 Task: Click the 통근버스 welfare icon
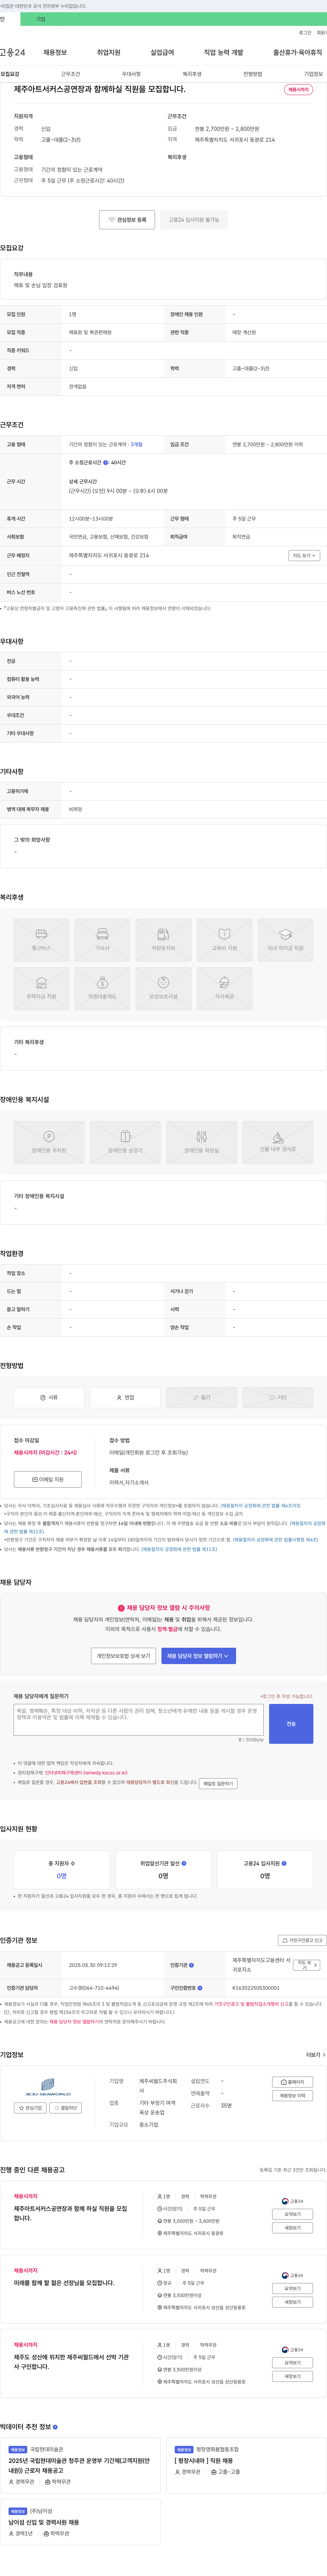click(x=41, y=940)
